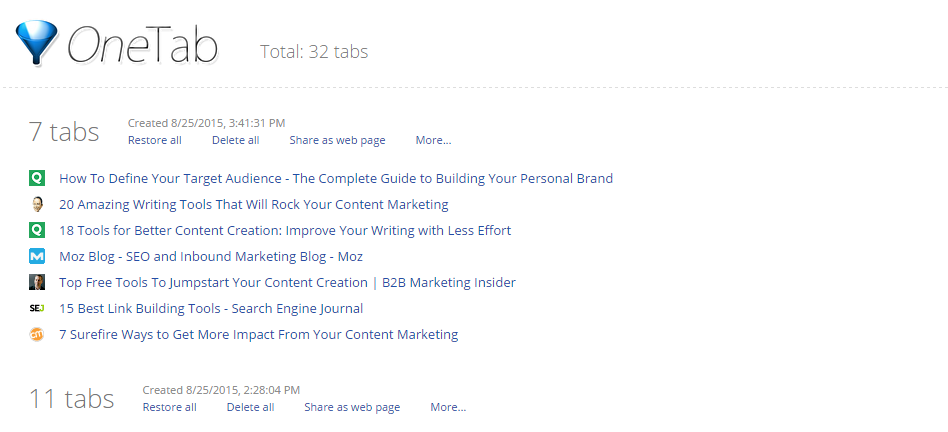Click the blue Moz favicon
948x432 pixels.
(x=37, y=256)
